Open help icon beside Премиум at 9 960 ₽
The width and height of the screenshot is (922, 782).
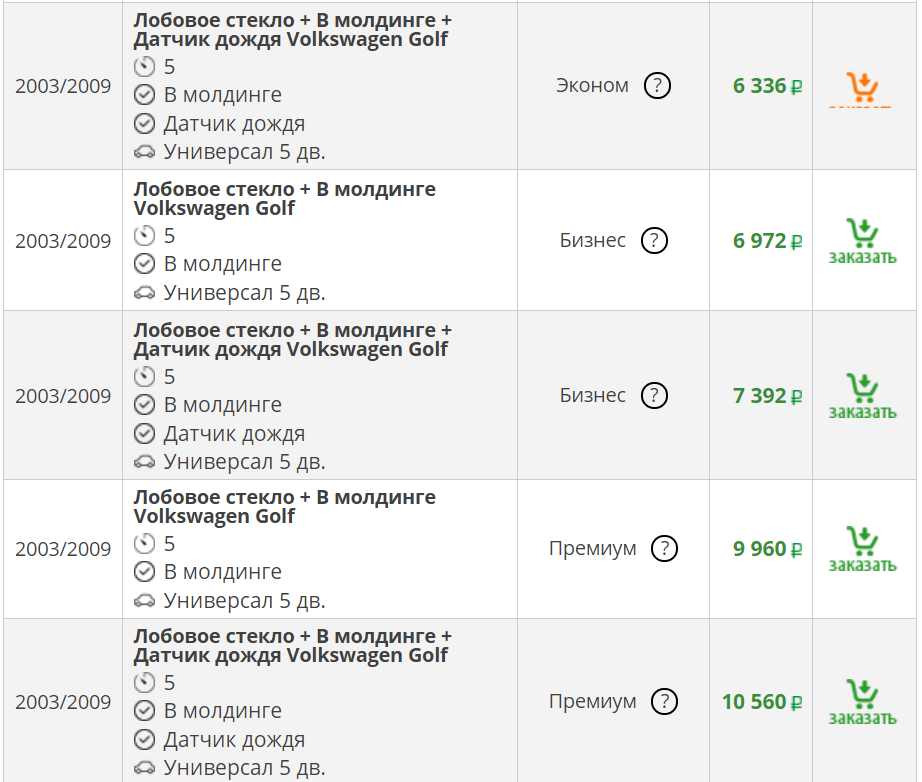click(664, 549)
